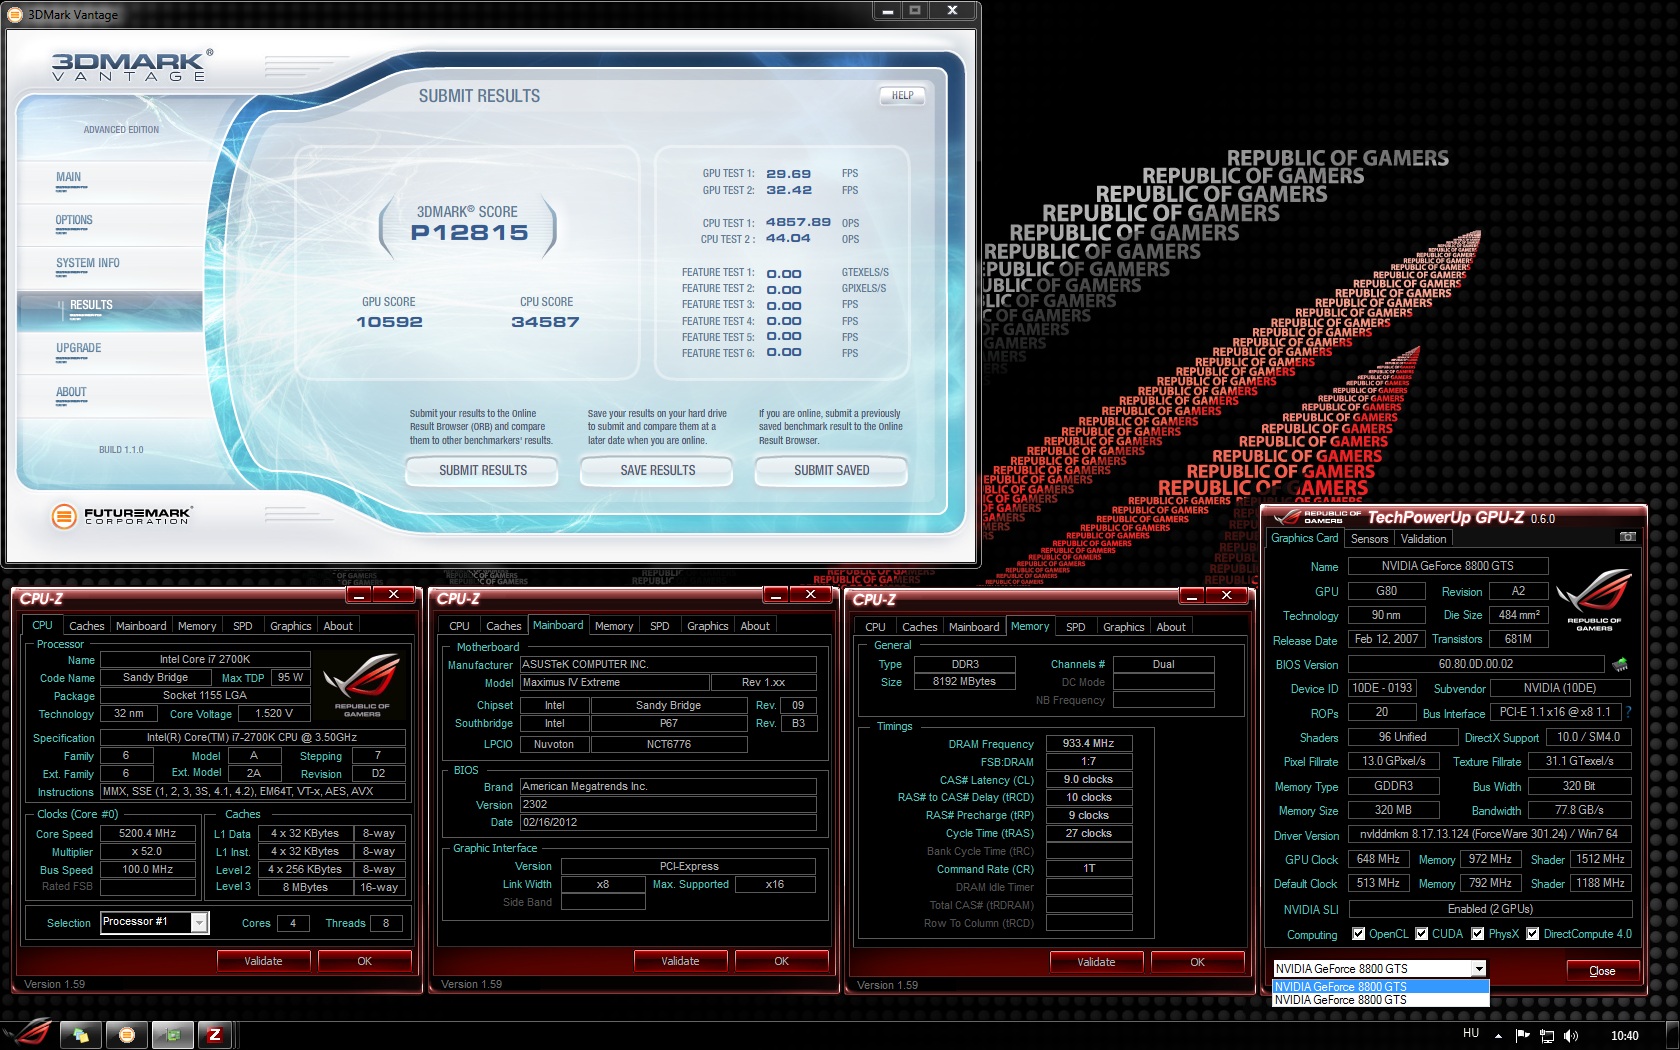1680x1050 pixels.
Task: Click the CPU score value 34587
Action: [545, 322]
